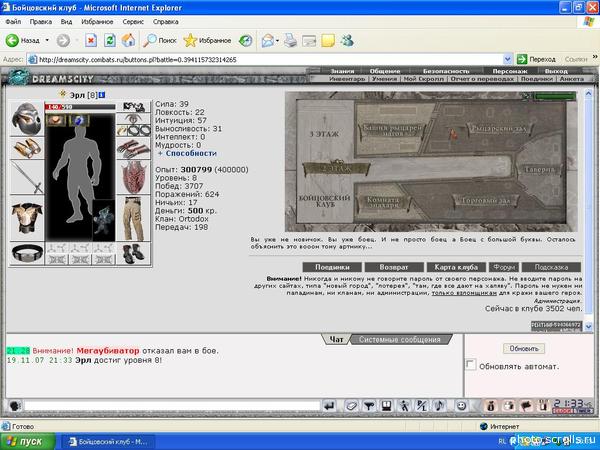Screen dimensions: 600x450
Task: Click the golden bracers equipment slot
Action: coord(26,148)
